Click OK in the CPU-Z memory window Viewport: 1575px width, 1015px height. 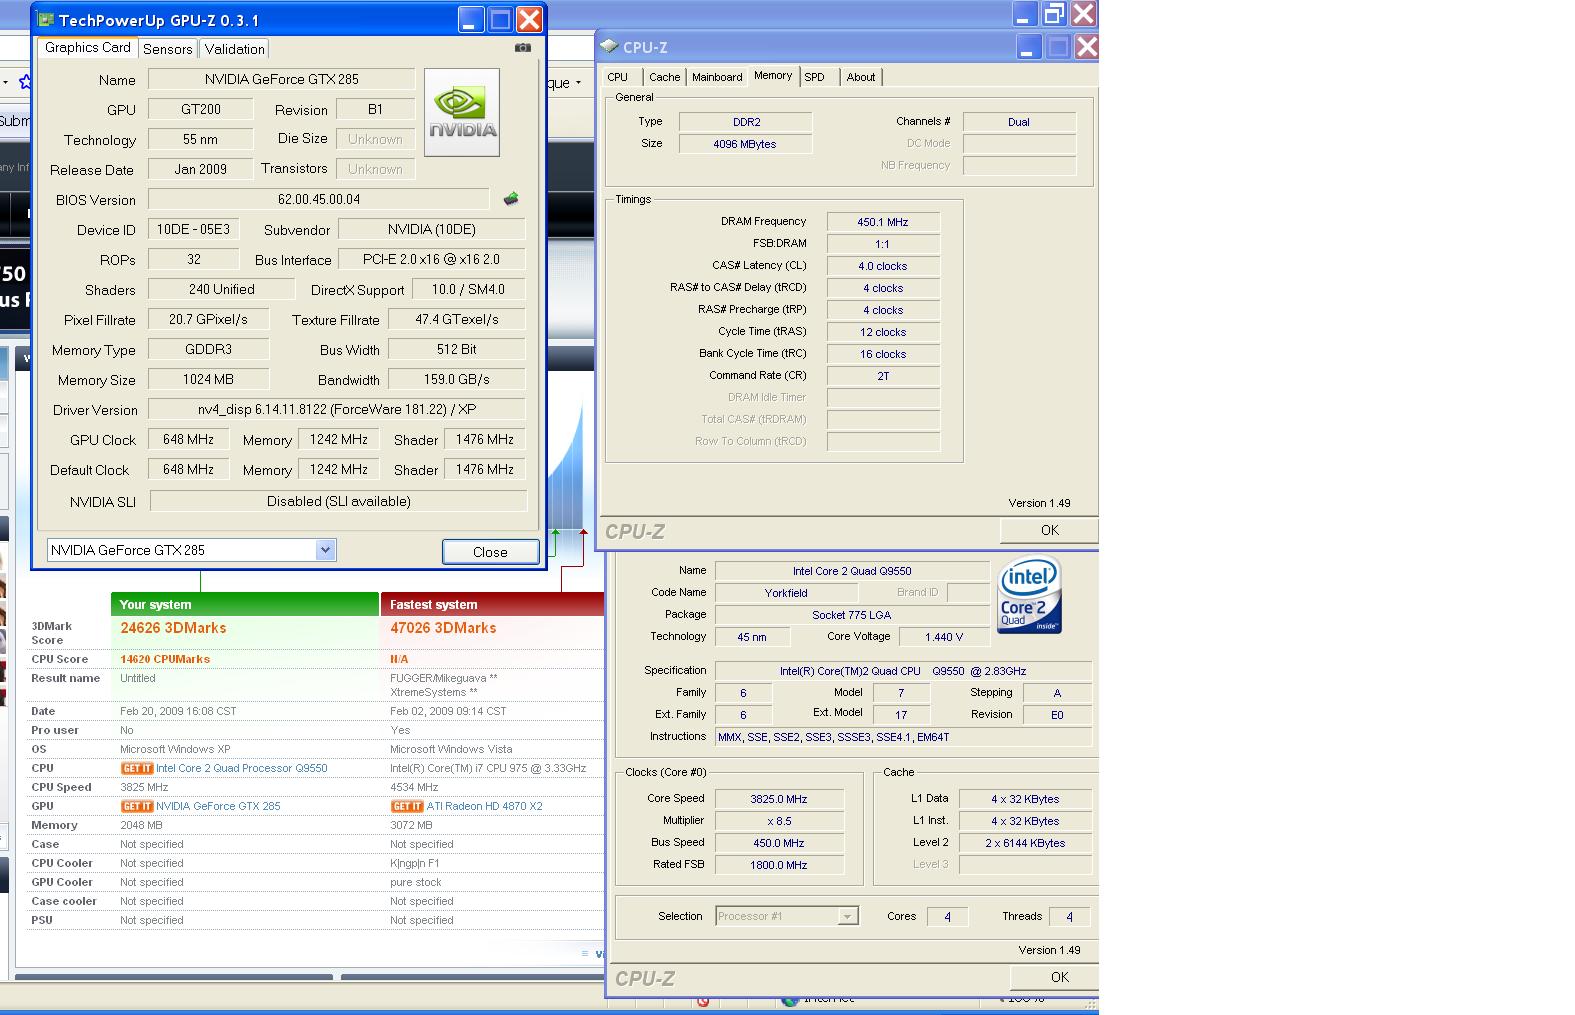pos(1049,530)
